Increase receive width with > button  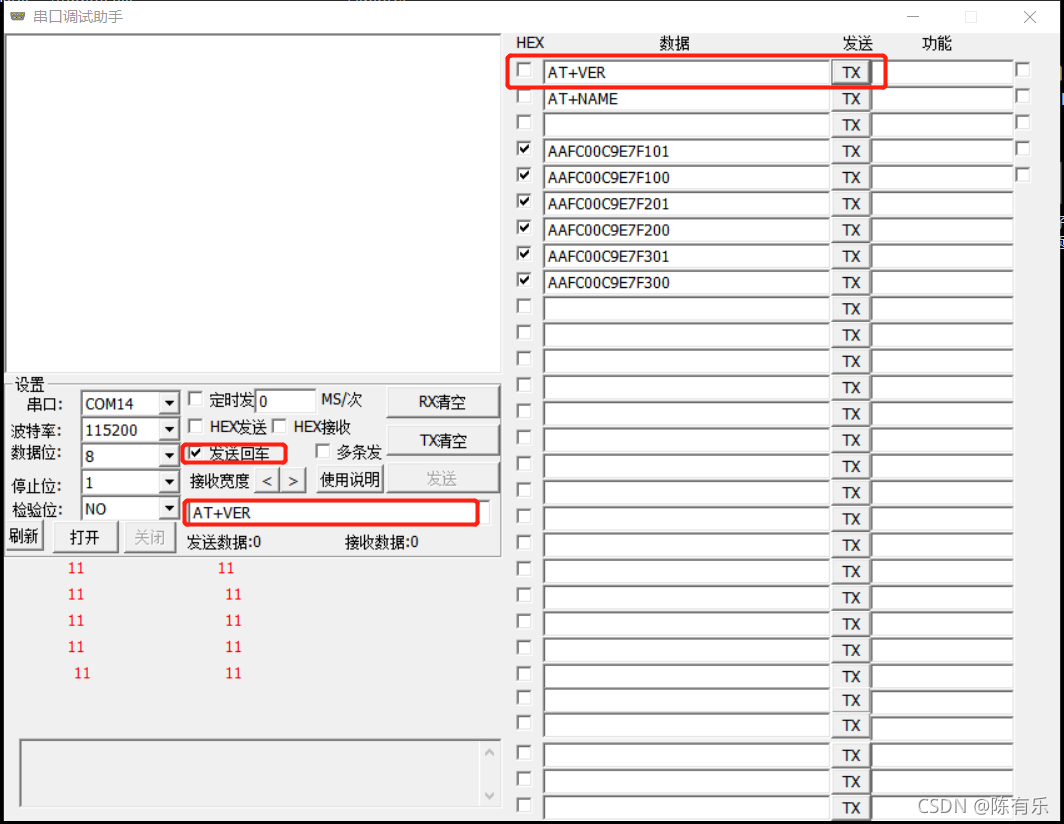pos(293,481)
